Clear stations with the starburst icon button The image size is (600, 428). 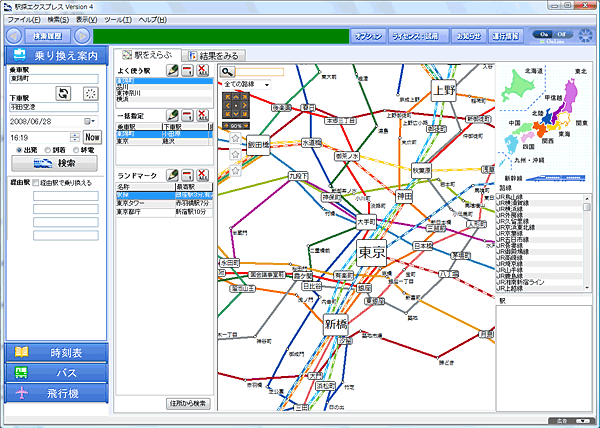coord(91,93)
